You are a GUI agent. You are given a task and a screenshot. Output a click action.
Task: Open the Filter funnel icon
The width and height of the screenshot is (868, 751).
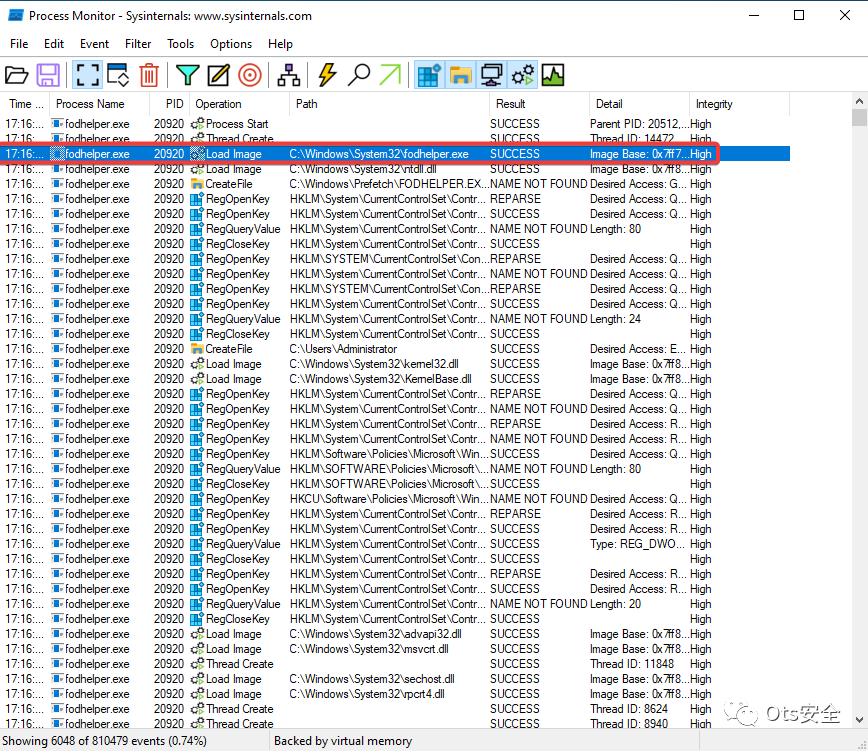[188, 75]
